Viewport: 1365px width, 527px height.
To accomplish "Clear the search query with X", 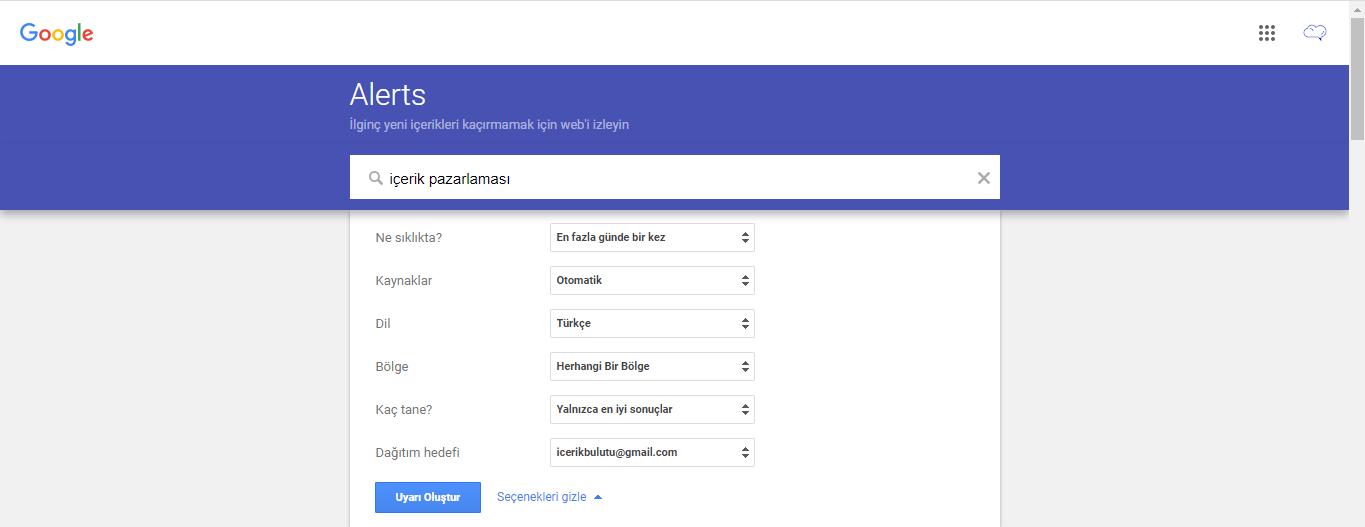I will coord(983,178).
